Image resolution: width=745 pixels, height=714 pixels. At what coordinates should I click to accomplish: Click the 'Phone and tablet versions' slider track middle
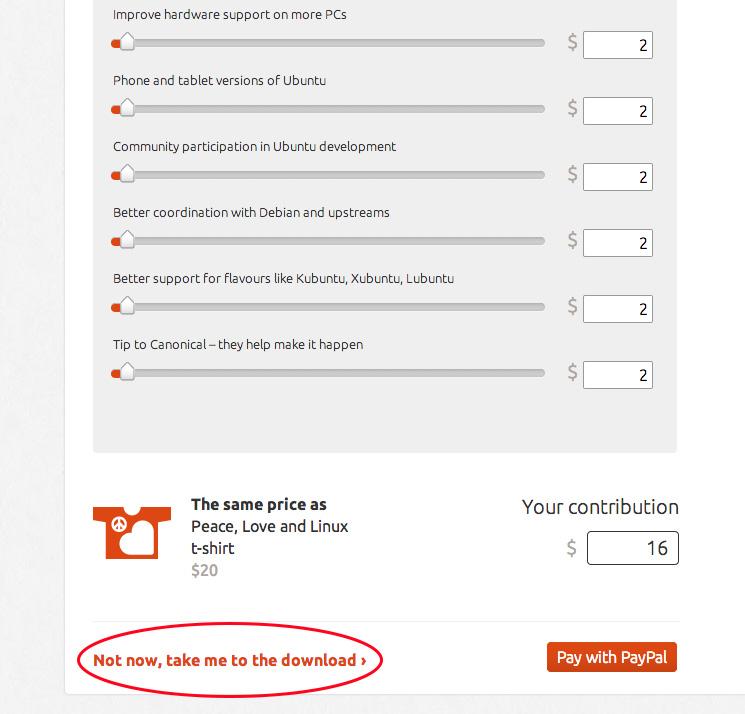[x=329, y=109]
